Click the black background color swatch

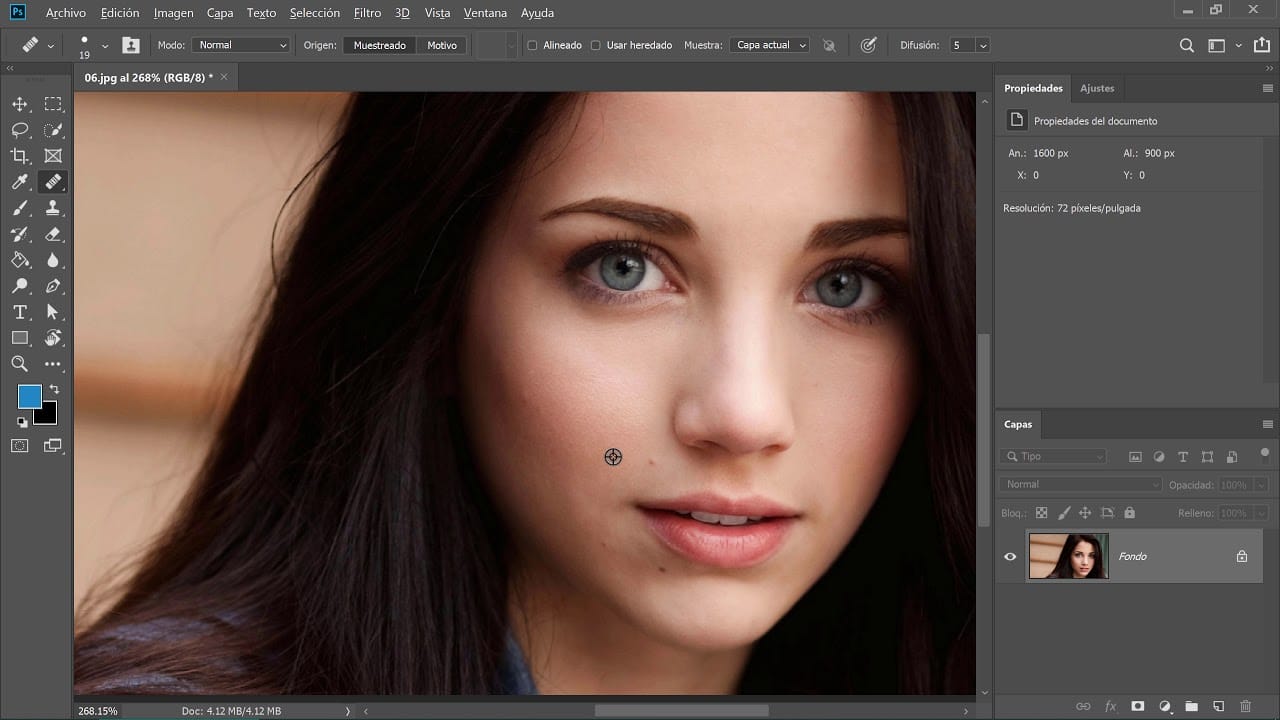(x=47, y=415)
